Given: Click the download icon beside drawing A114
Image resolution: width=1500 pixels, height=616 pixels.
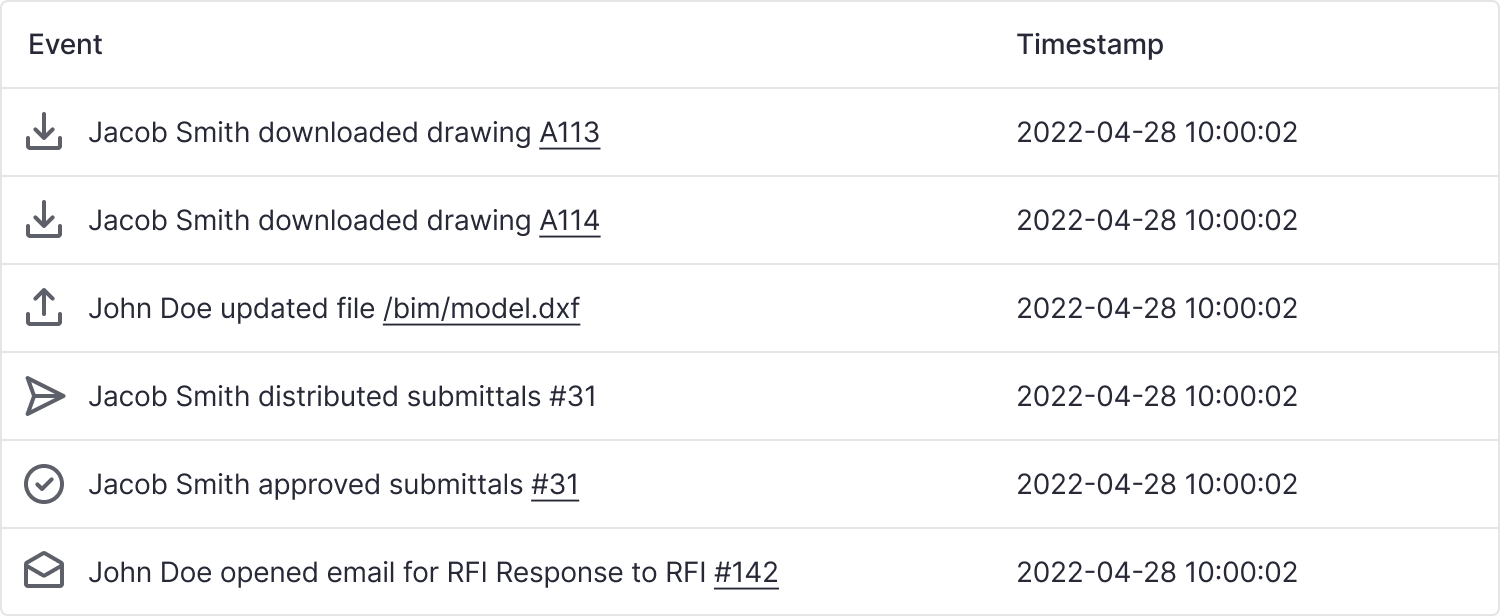Looking at the screenshot, I should (x=43, y=220).
